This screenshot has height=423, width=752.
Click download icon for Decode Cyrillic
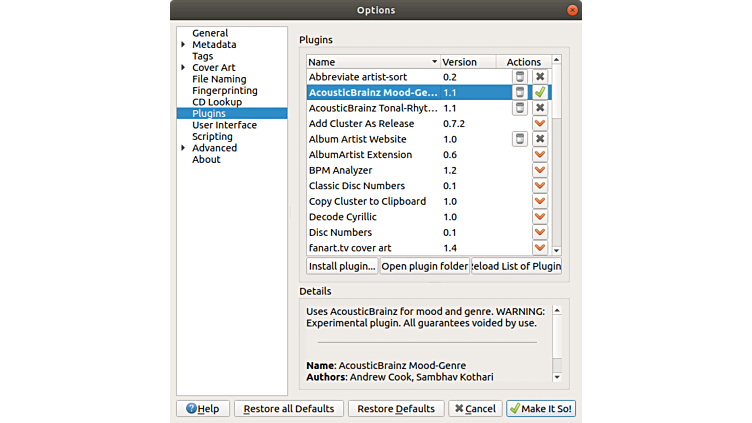tap(540, 216)
